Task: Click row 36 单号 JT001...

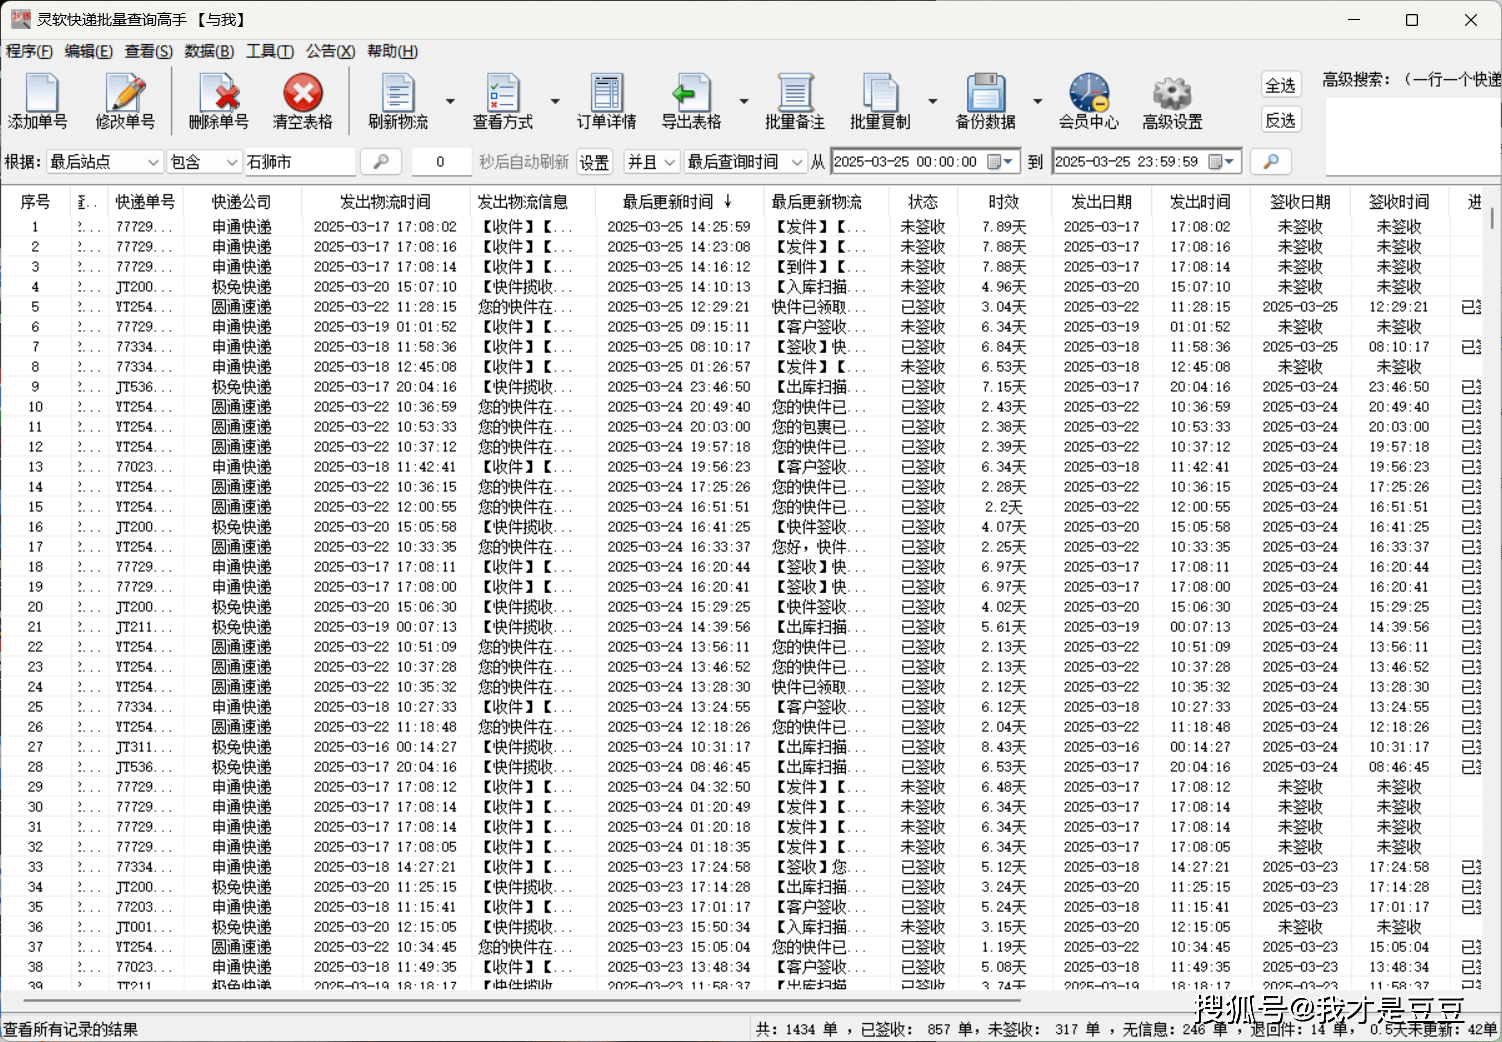Action: [143, 927]
